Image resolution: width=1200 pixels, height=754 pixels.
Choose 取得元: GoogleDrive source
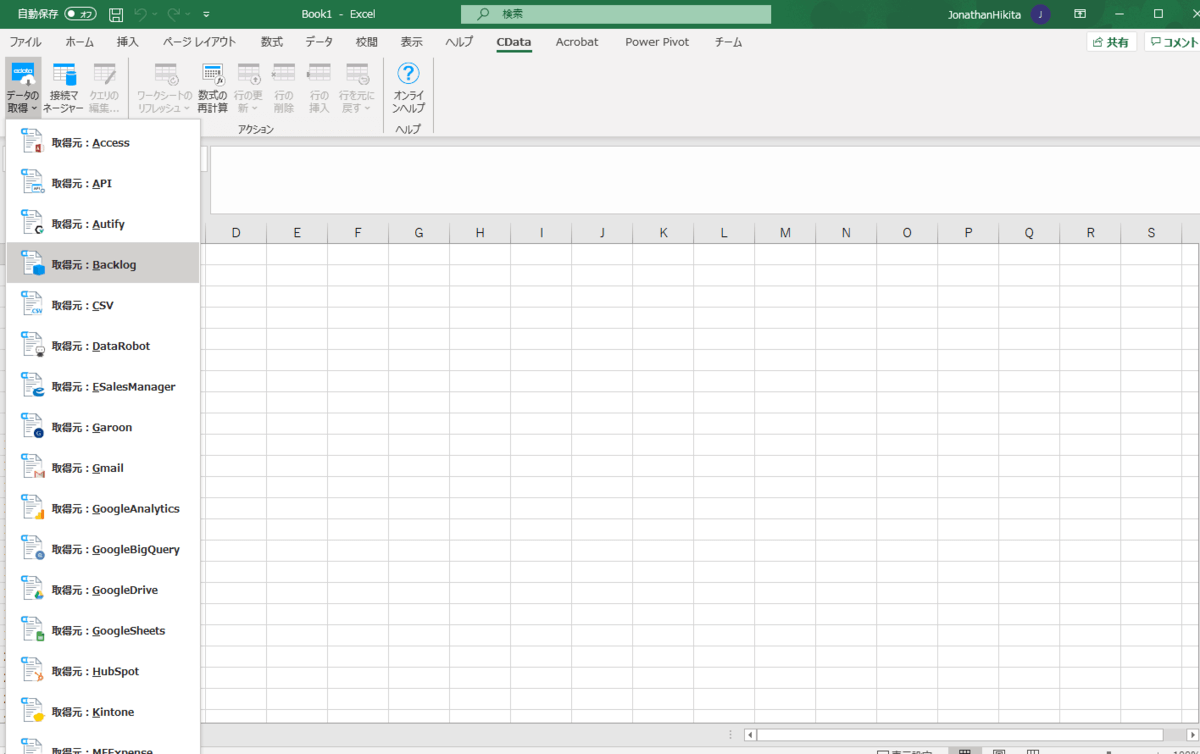[x=103, y=590]
